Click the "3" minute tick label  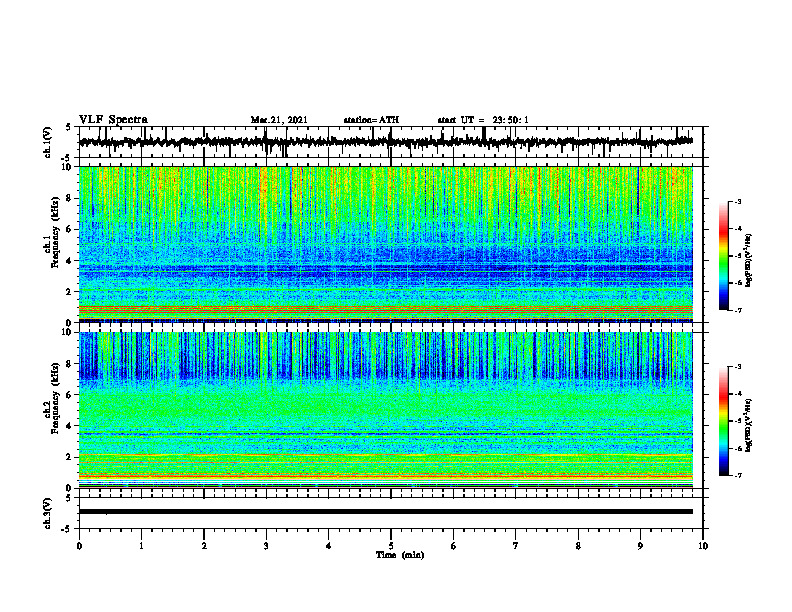(x=266, y=546)
